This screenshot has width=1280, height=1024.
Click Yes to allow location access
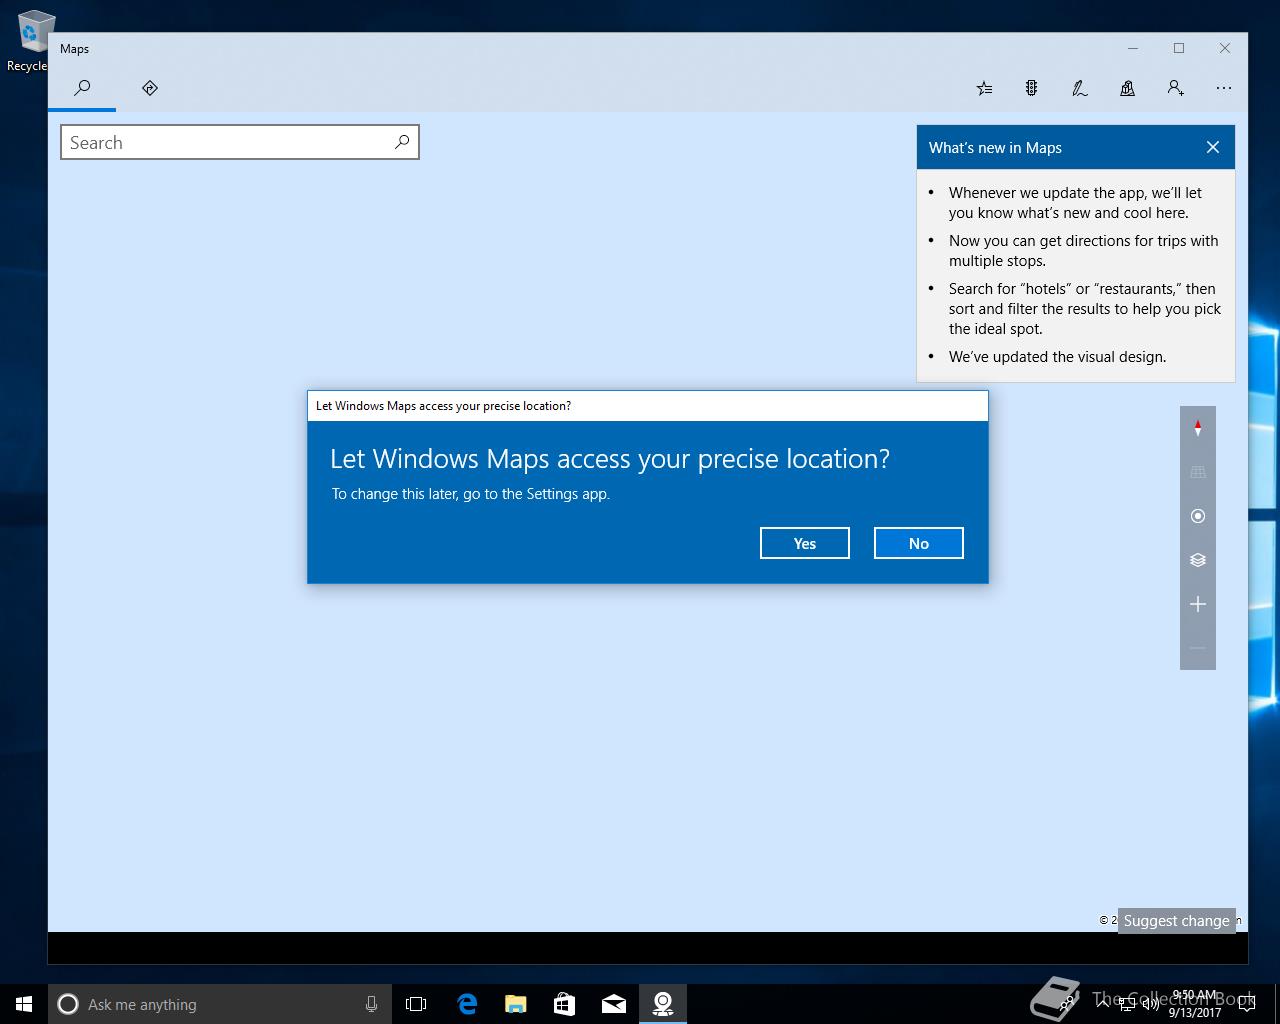click(x=805, y=543)
